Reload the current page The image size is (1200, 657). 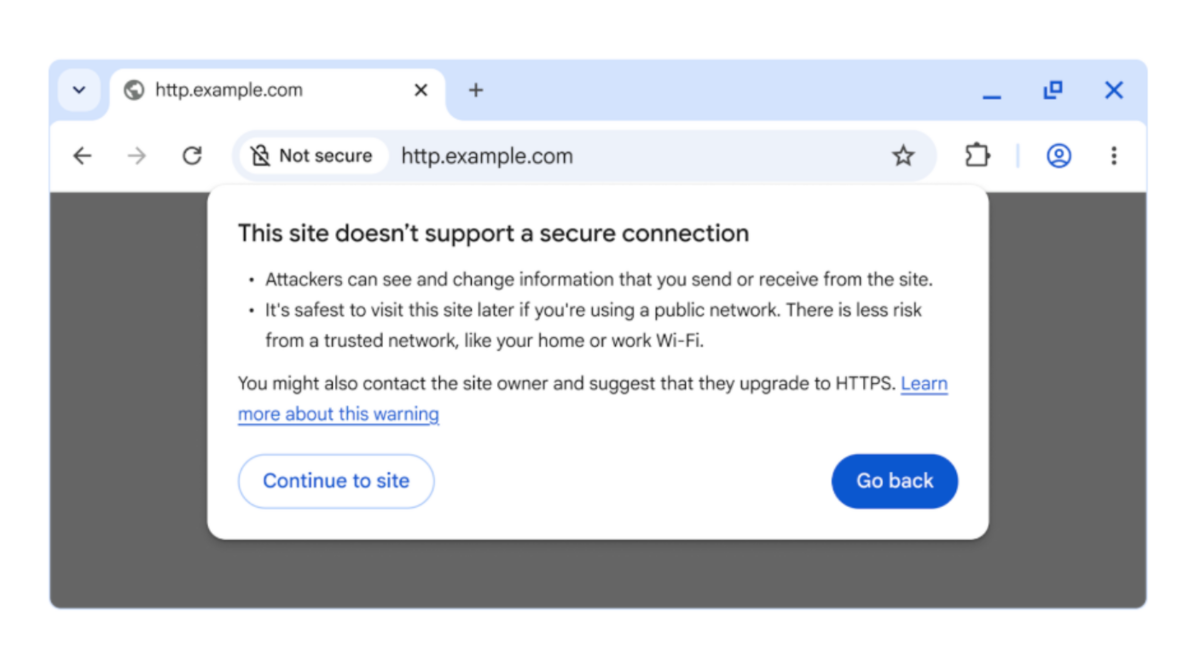[191, 156]
